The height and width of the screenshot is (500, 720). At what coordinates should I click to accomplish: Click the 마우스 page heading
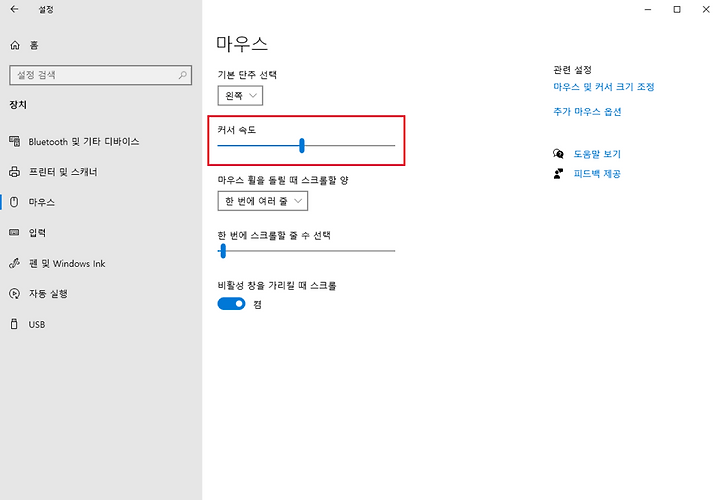(x=242, y=44)
